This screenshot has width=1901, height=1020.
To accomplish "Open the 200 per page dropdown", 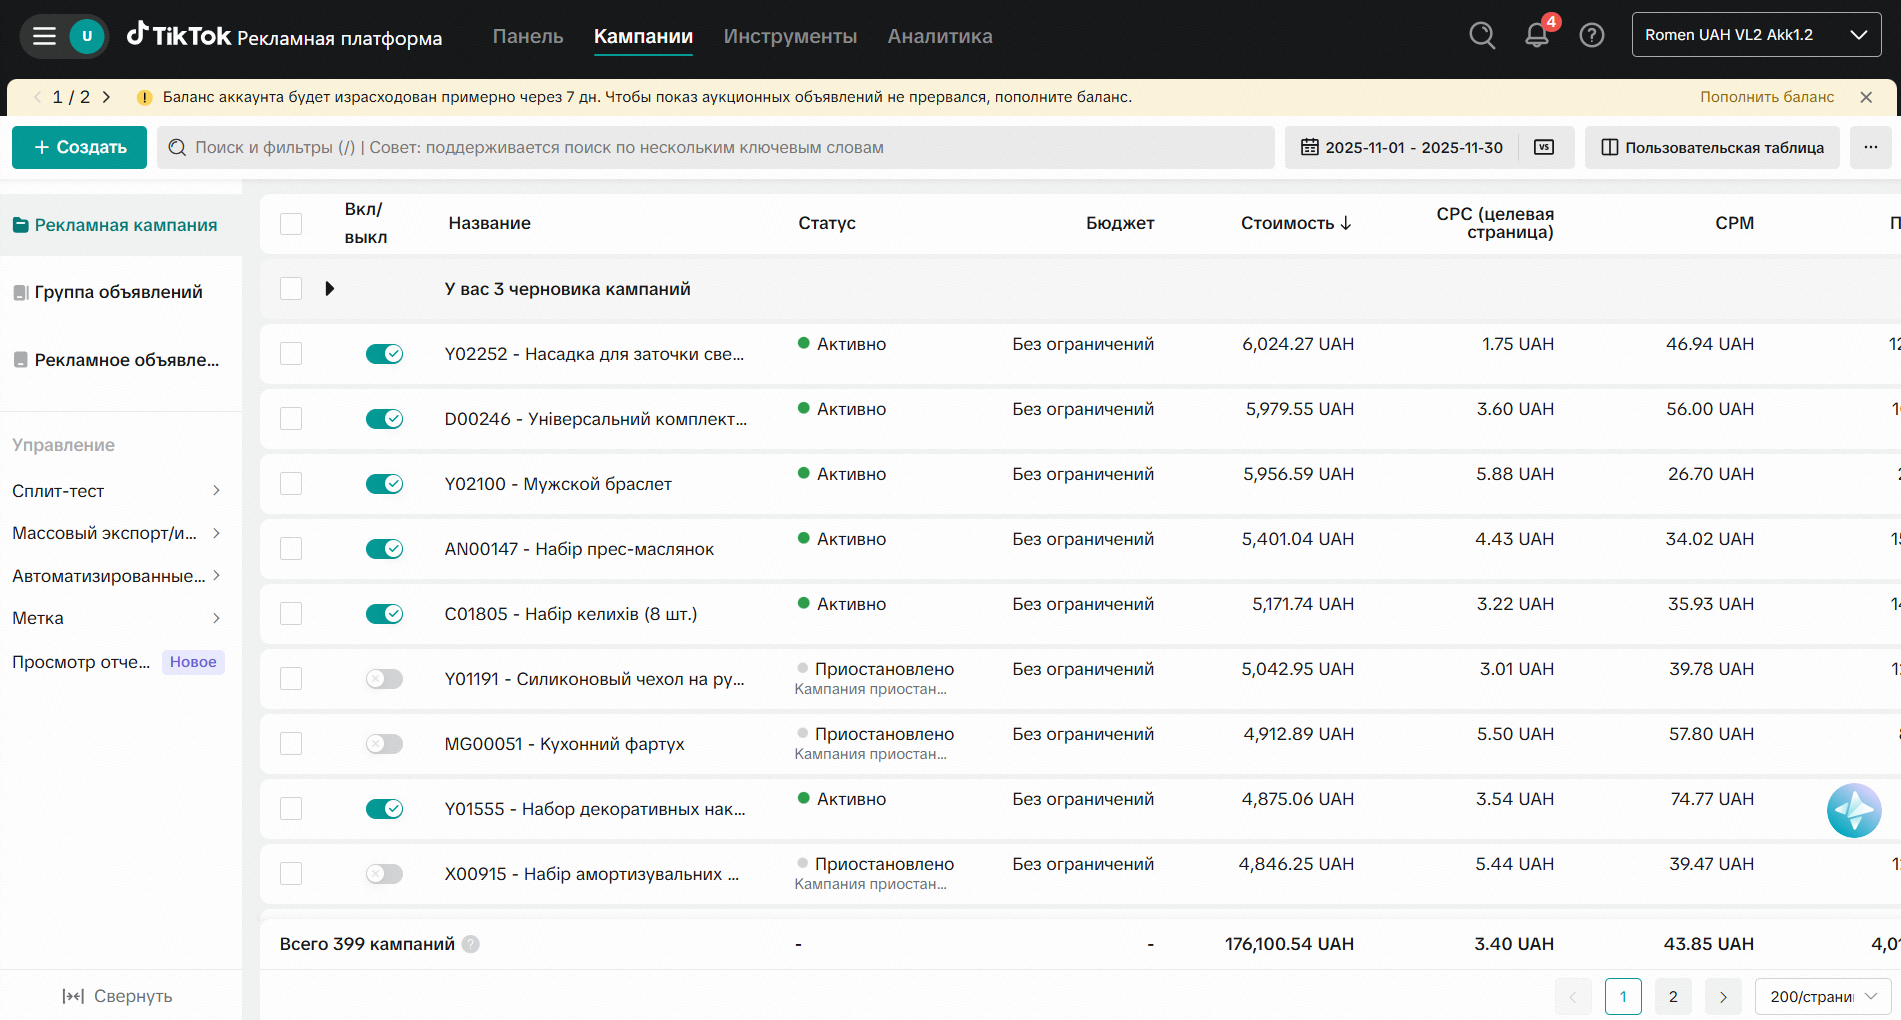I will tap(1822, 997).
